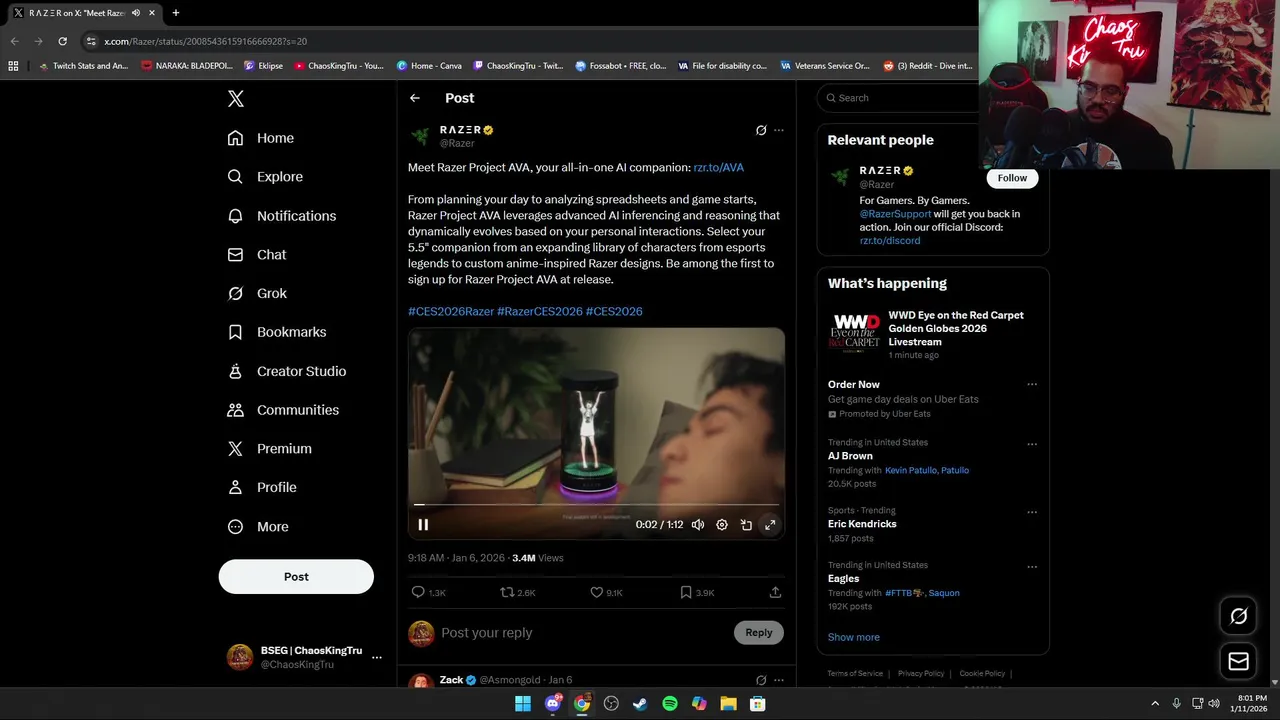
Task: Share the Razer post
Action: point(775,593)
